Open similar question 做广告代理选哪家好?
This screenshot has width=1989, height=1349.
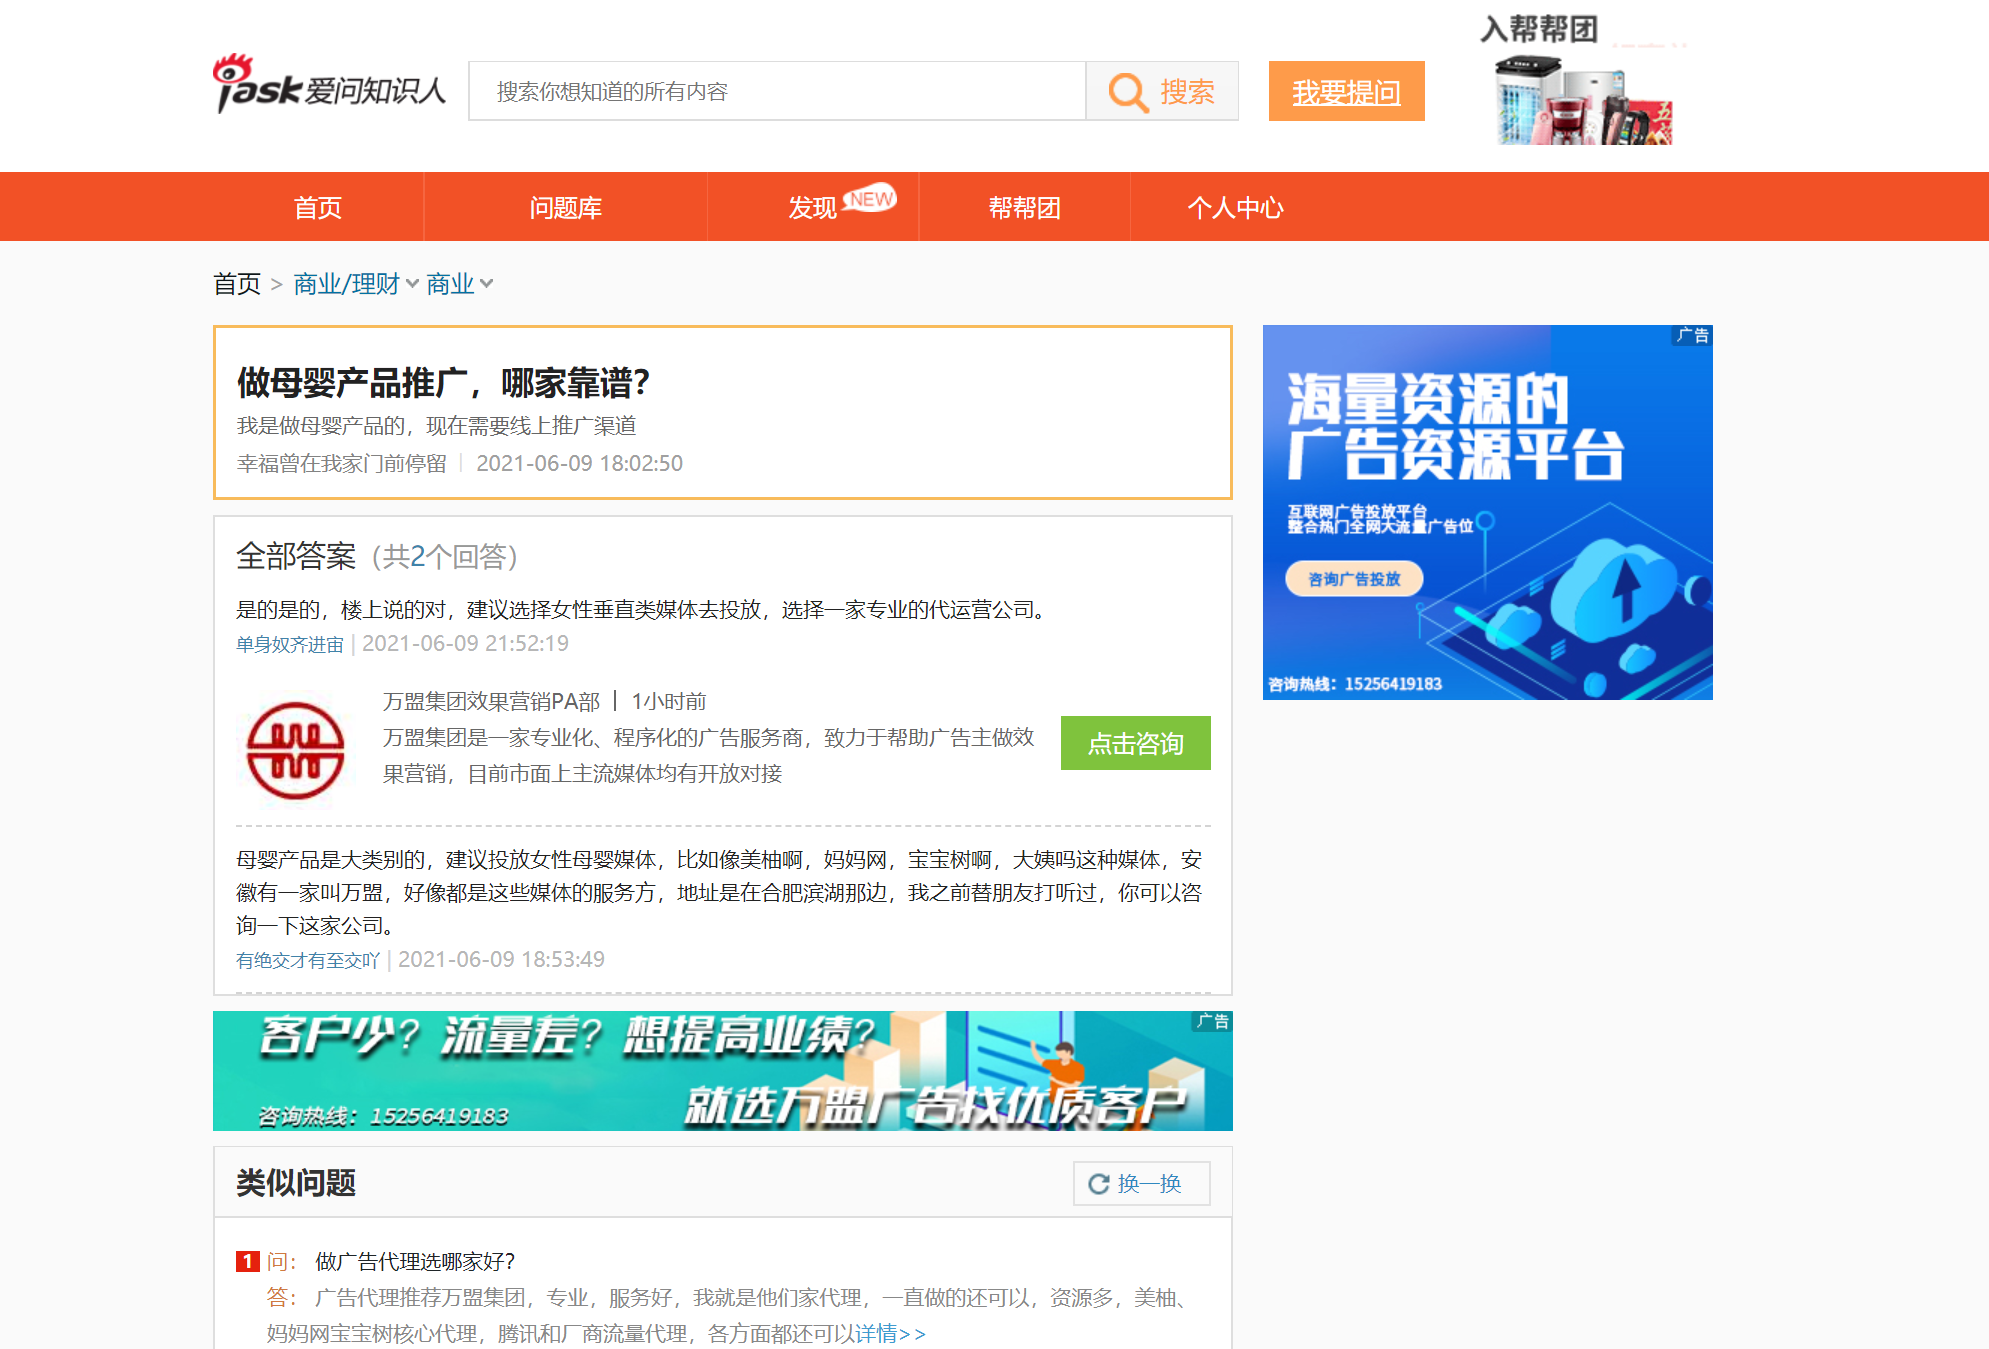point(415,1261)
